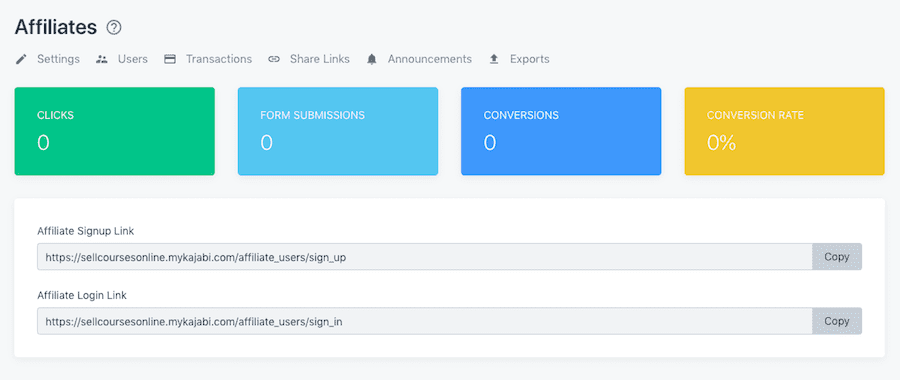900x380 pixels.
Task: Select the affiliate sign_in URL field
Action: (425, 321)
